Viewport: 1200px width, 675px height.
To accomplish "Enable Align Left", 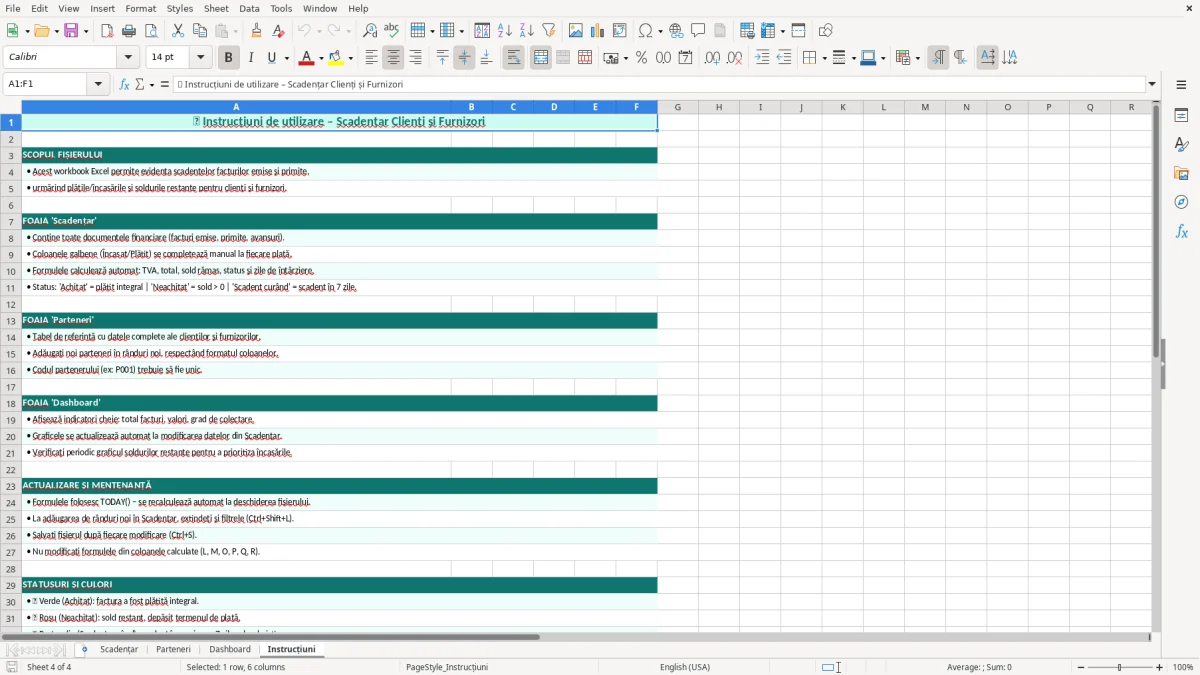I will pyautogui.click(x=371, y=58).
